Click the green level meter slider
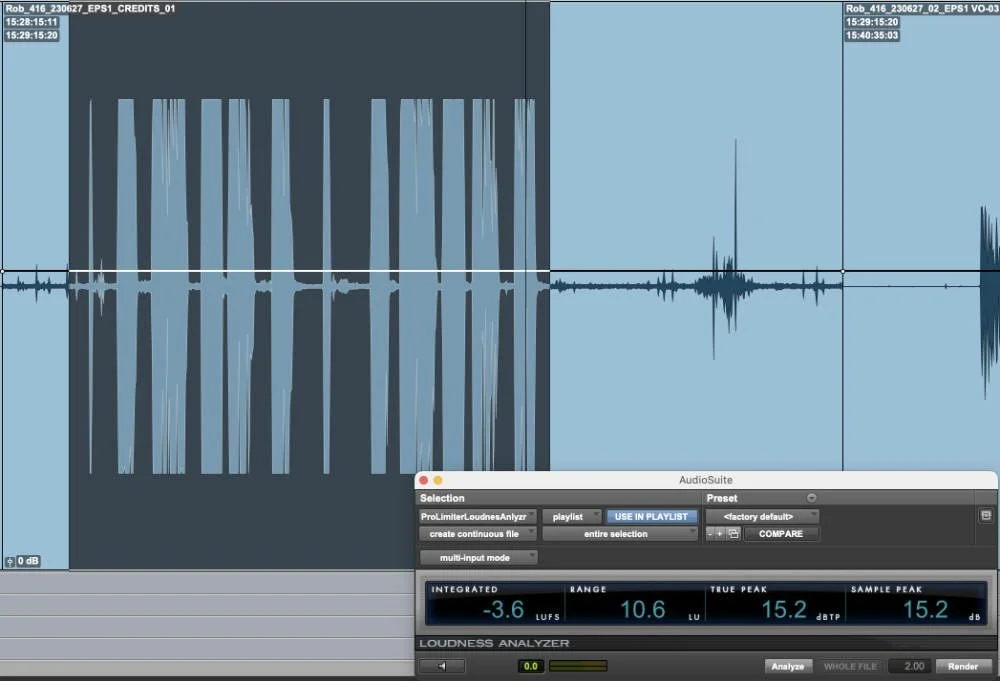Viewport: 1000px width, 681px height. [576, 666]
